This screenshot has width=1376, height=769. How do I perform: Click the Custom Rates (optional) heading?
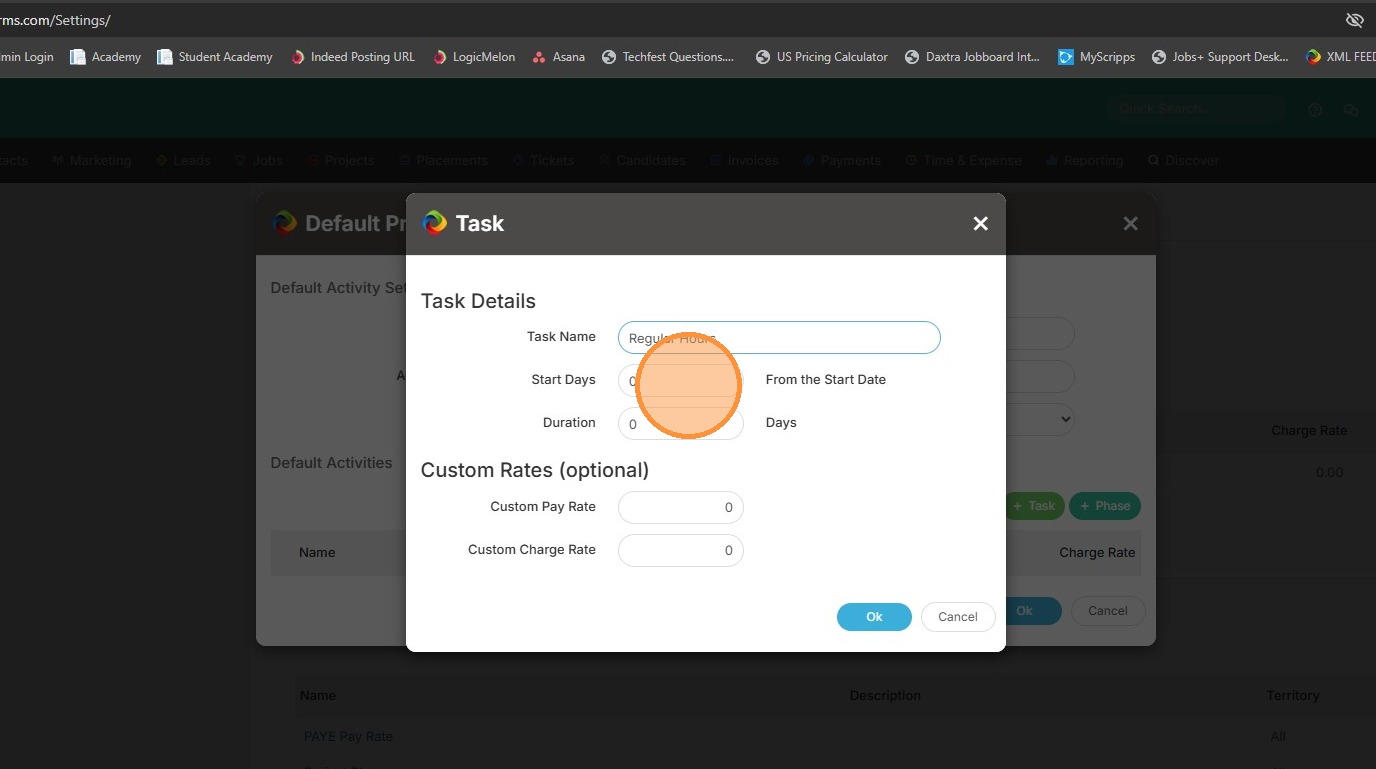pyautogui.click(x=535, y=470)
